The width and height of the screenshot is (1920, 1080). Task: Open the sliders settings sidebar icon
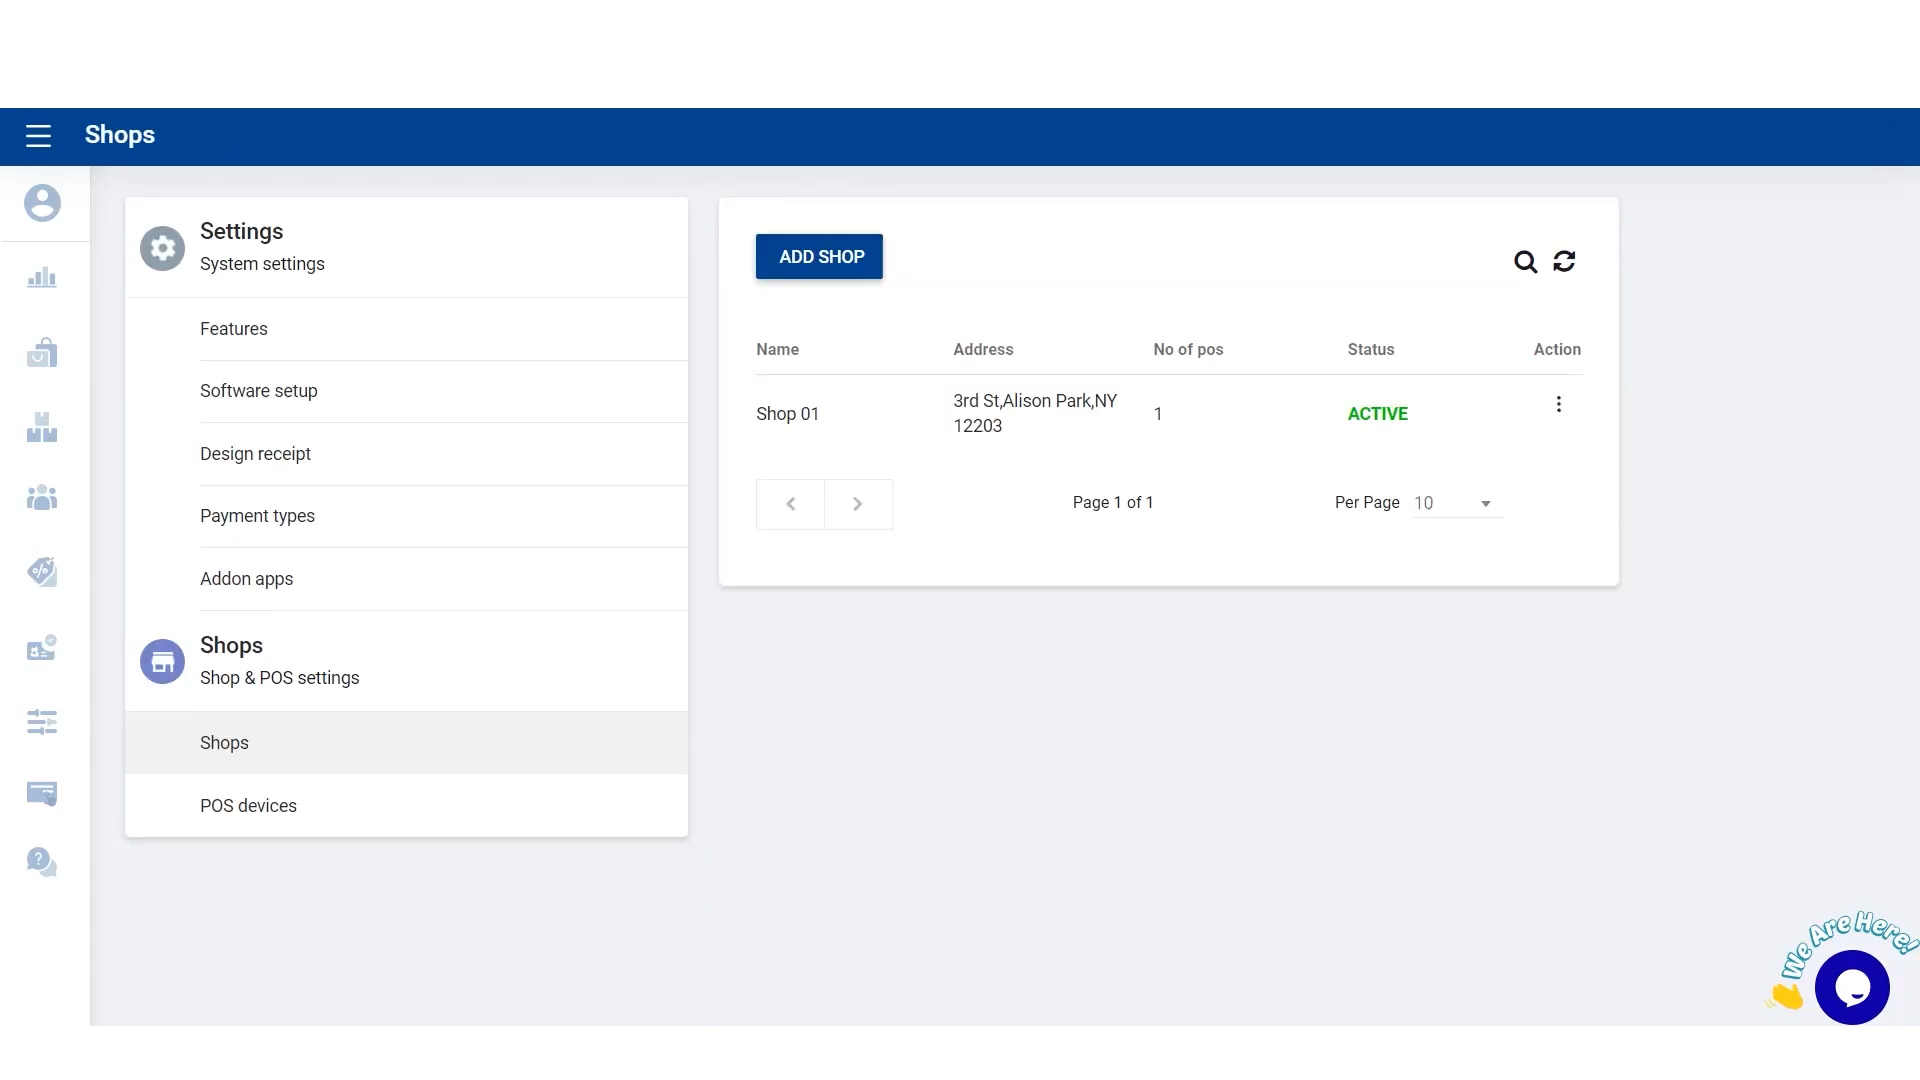(42, 722)
